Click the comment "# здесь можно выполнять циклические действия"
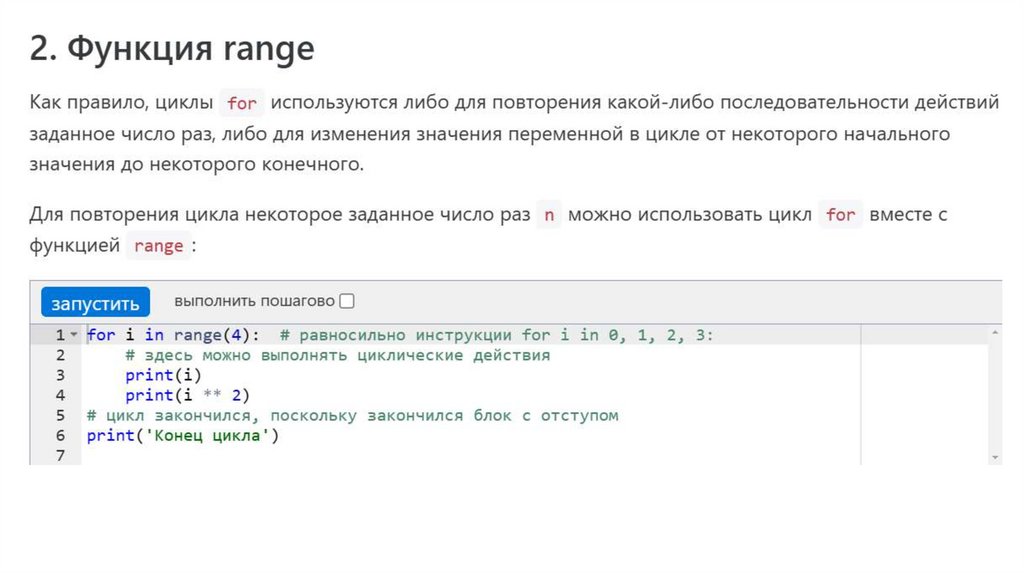This screenshot has width=1024, height=574. pos(338,355)
